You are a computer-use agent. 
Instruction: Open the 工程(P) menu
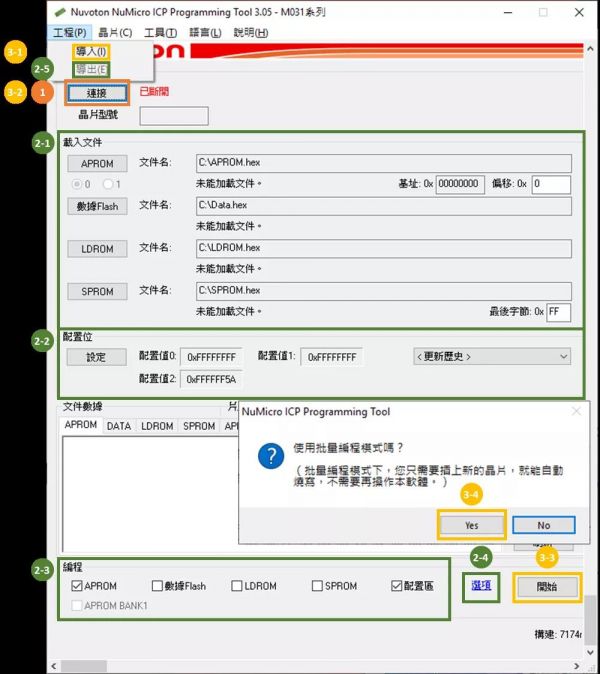[69, 33]
